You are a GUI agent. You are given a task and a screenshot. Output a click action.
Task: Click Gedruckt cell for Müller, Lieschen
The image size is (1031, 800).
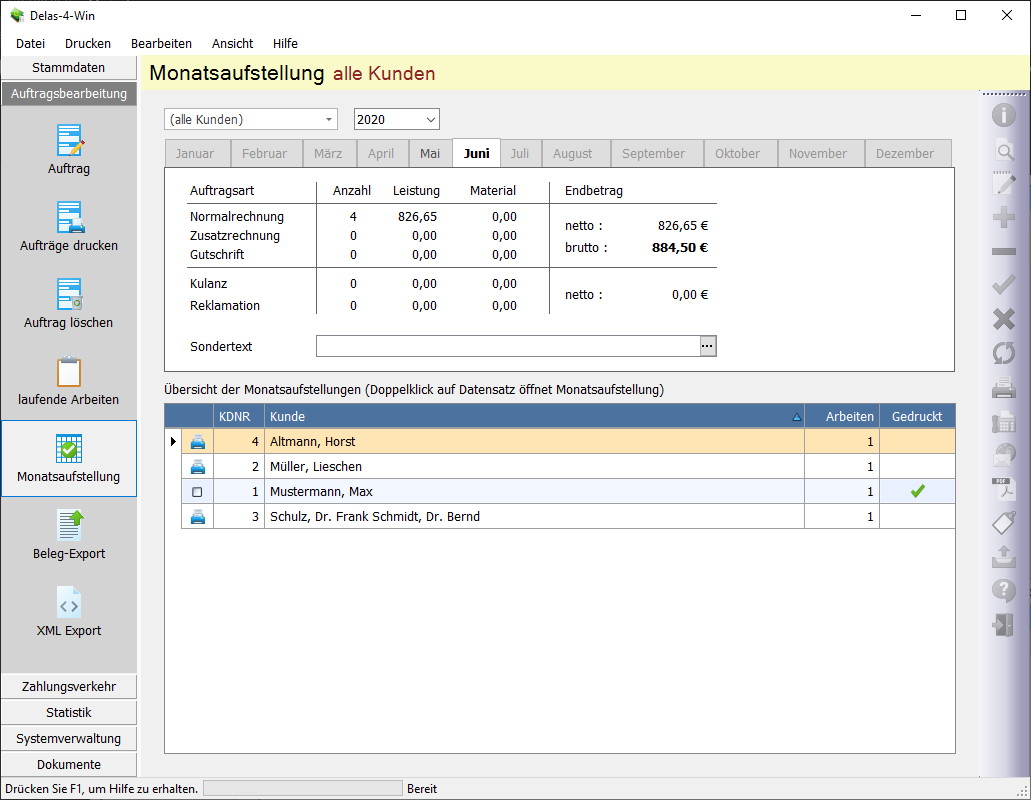917,467
